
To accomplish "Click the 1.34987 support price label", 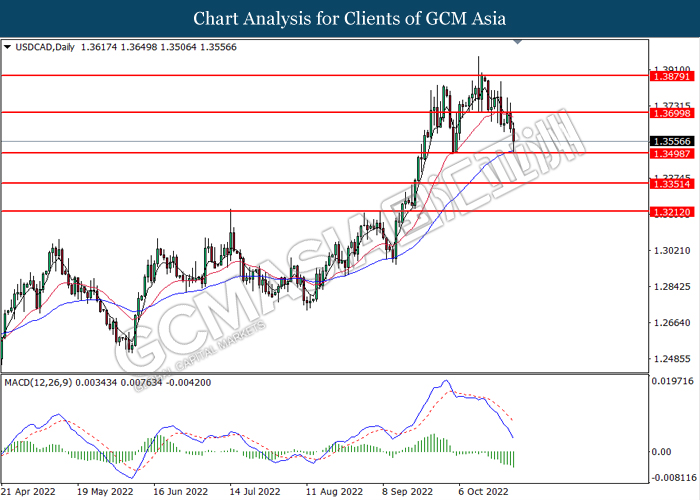I will (x=672, y=154).
